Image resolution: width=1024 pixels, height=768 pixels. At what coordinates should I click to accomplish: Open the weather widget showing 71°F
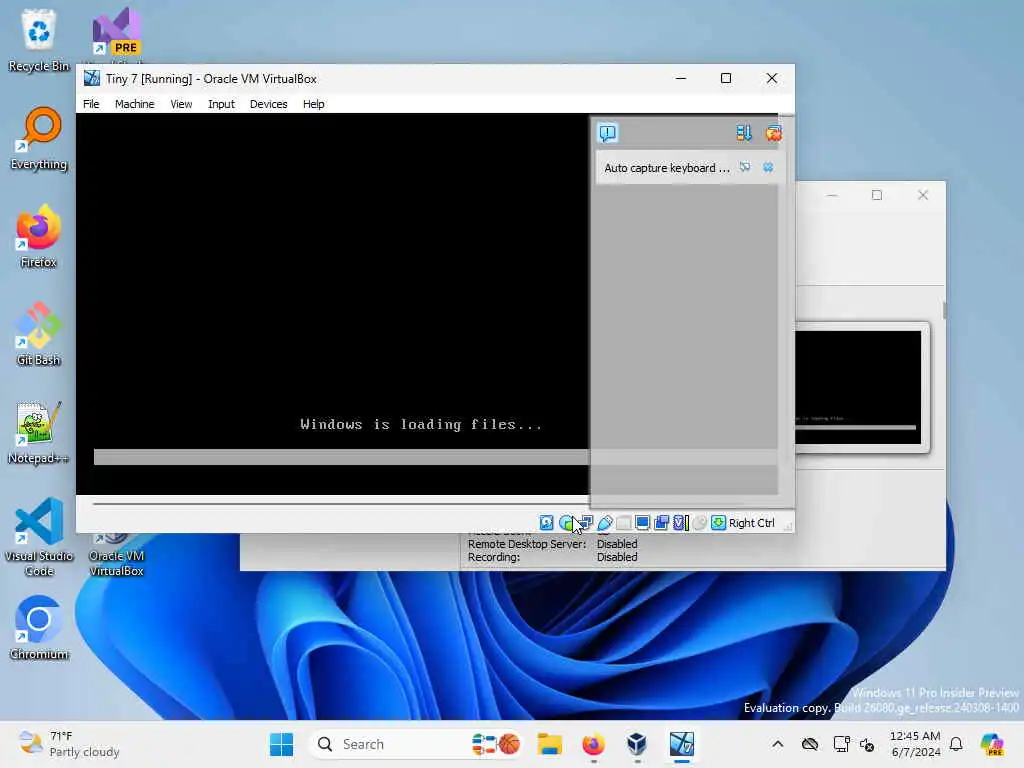coord(69,744)
